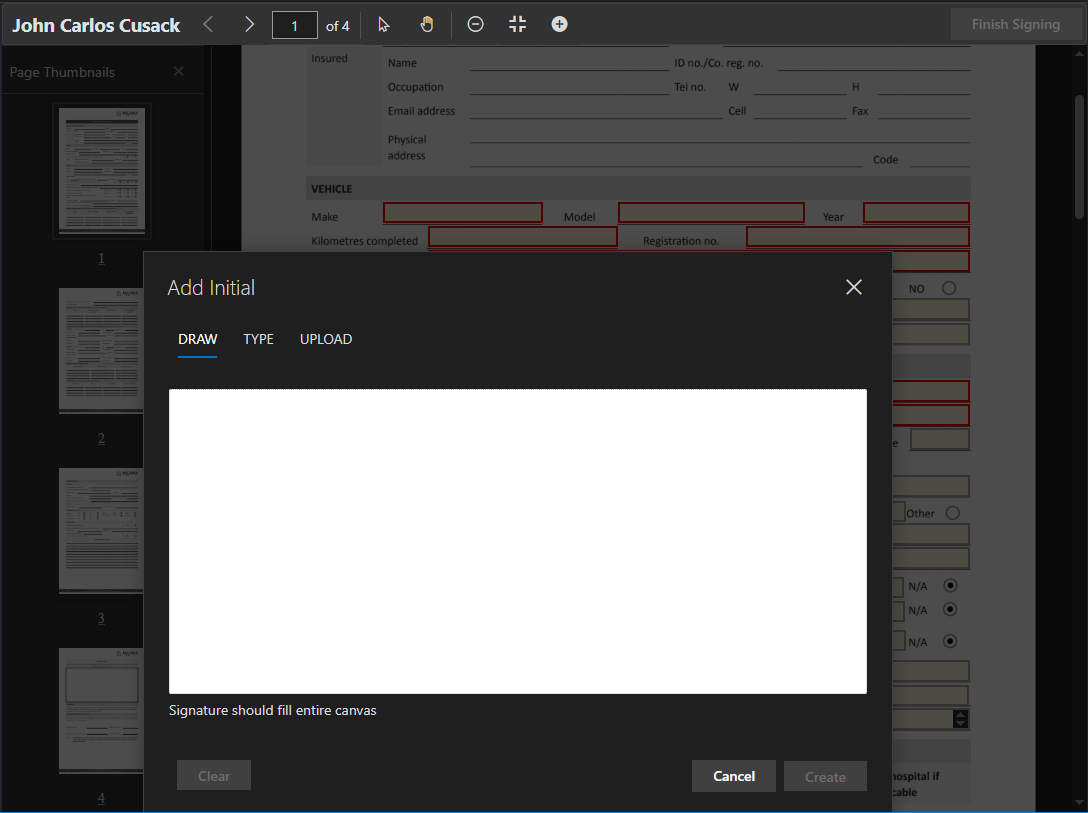Zoom in with the plus icon
The height and width of the screenshot is (813, 1088).
tap(559, 25)
